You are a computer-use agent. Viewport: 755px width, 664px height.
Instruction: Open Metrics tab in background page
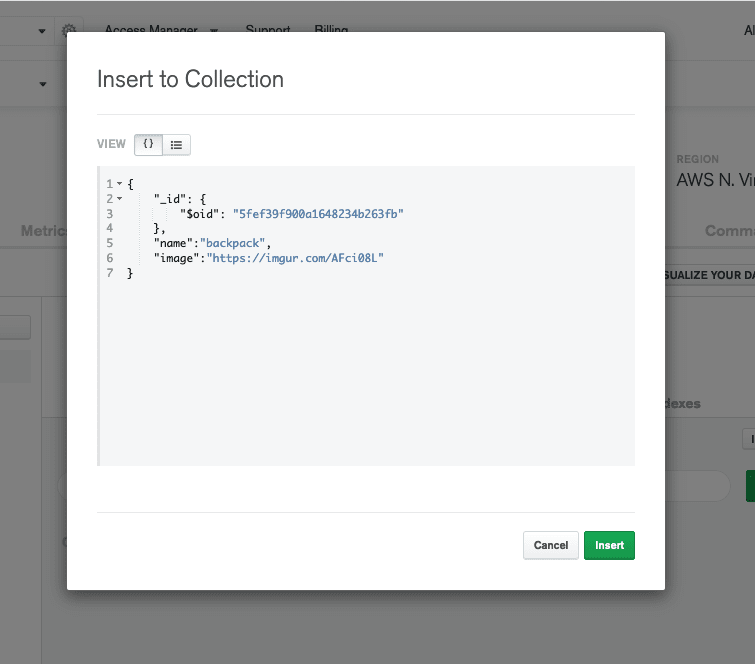(x=44, y=231)
